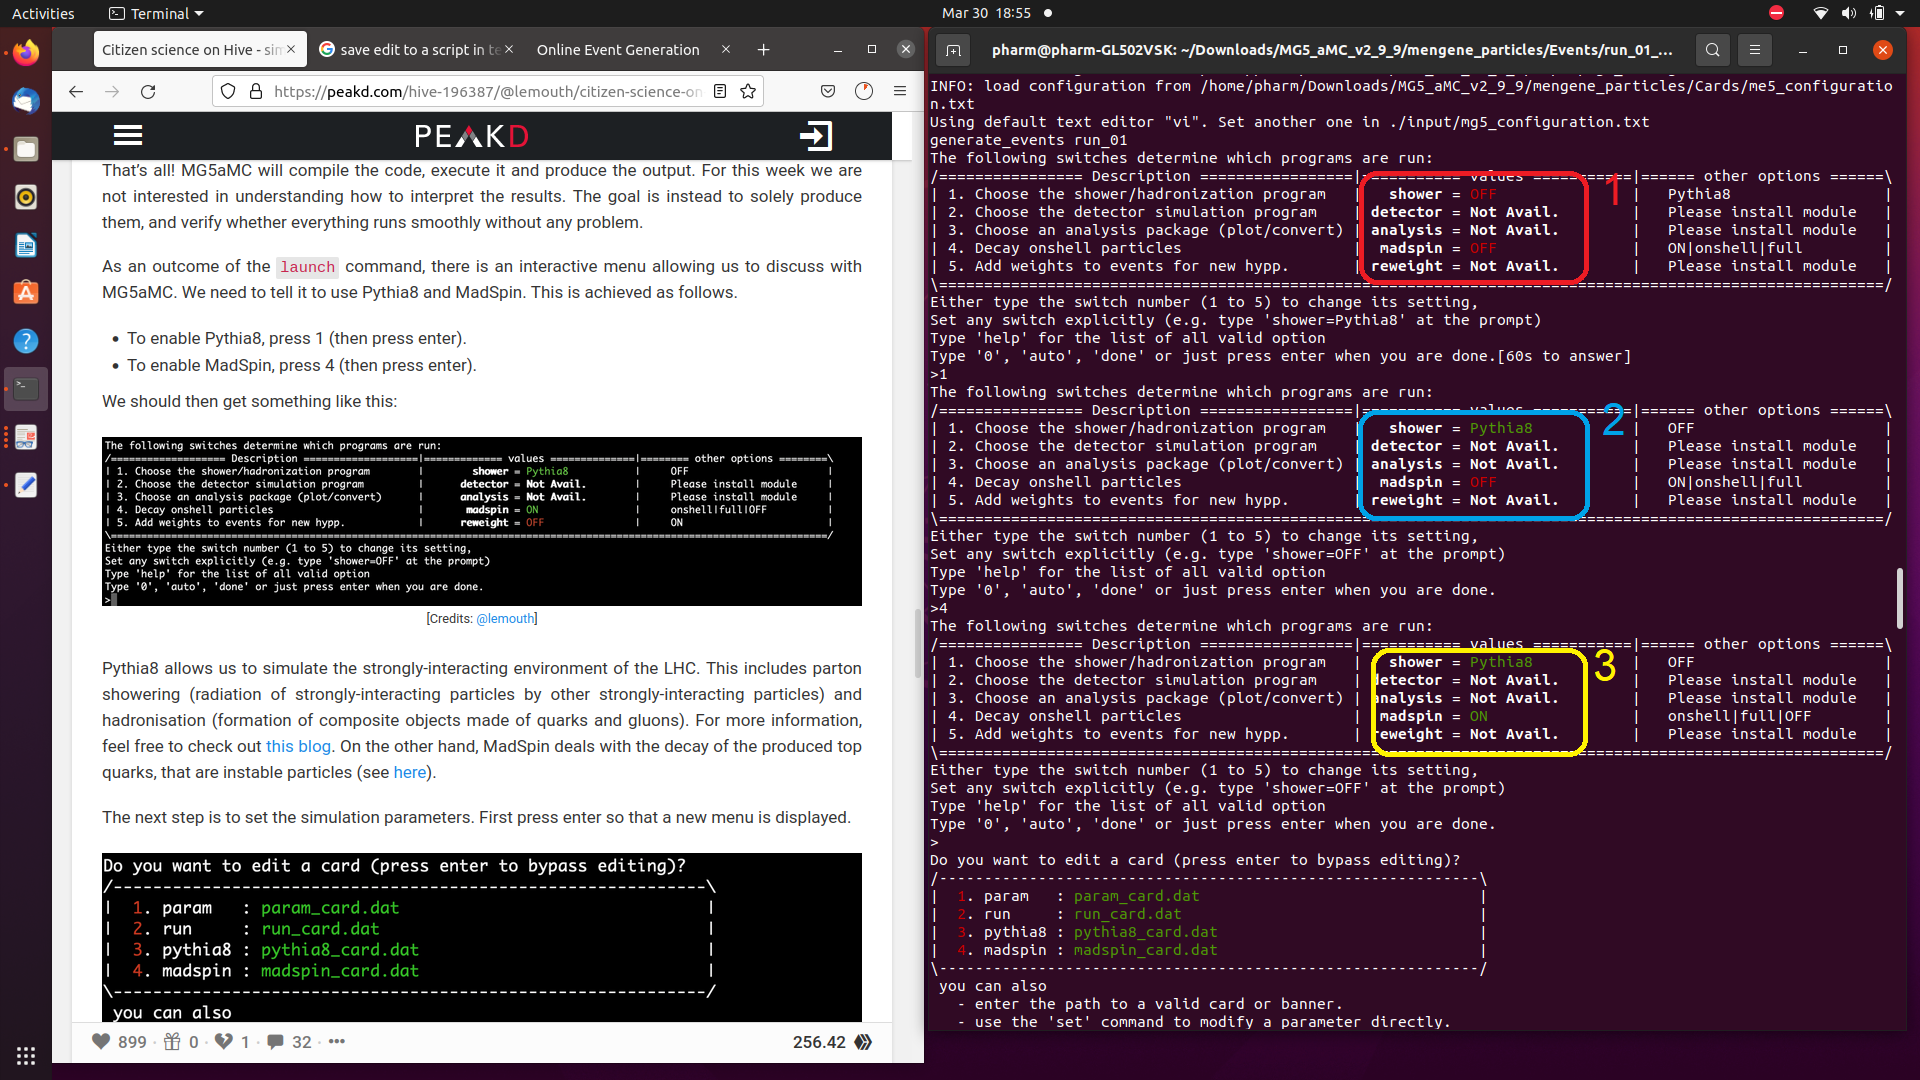Open the 'here' link about top quarks
The image size is (1920, 1080).
[x=410, y=772]
